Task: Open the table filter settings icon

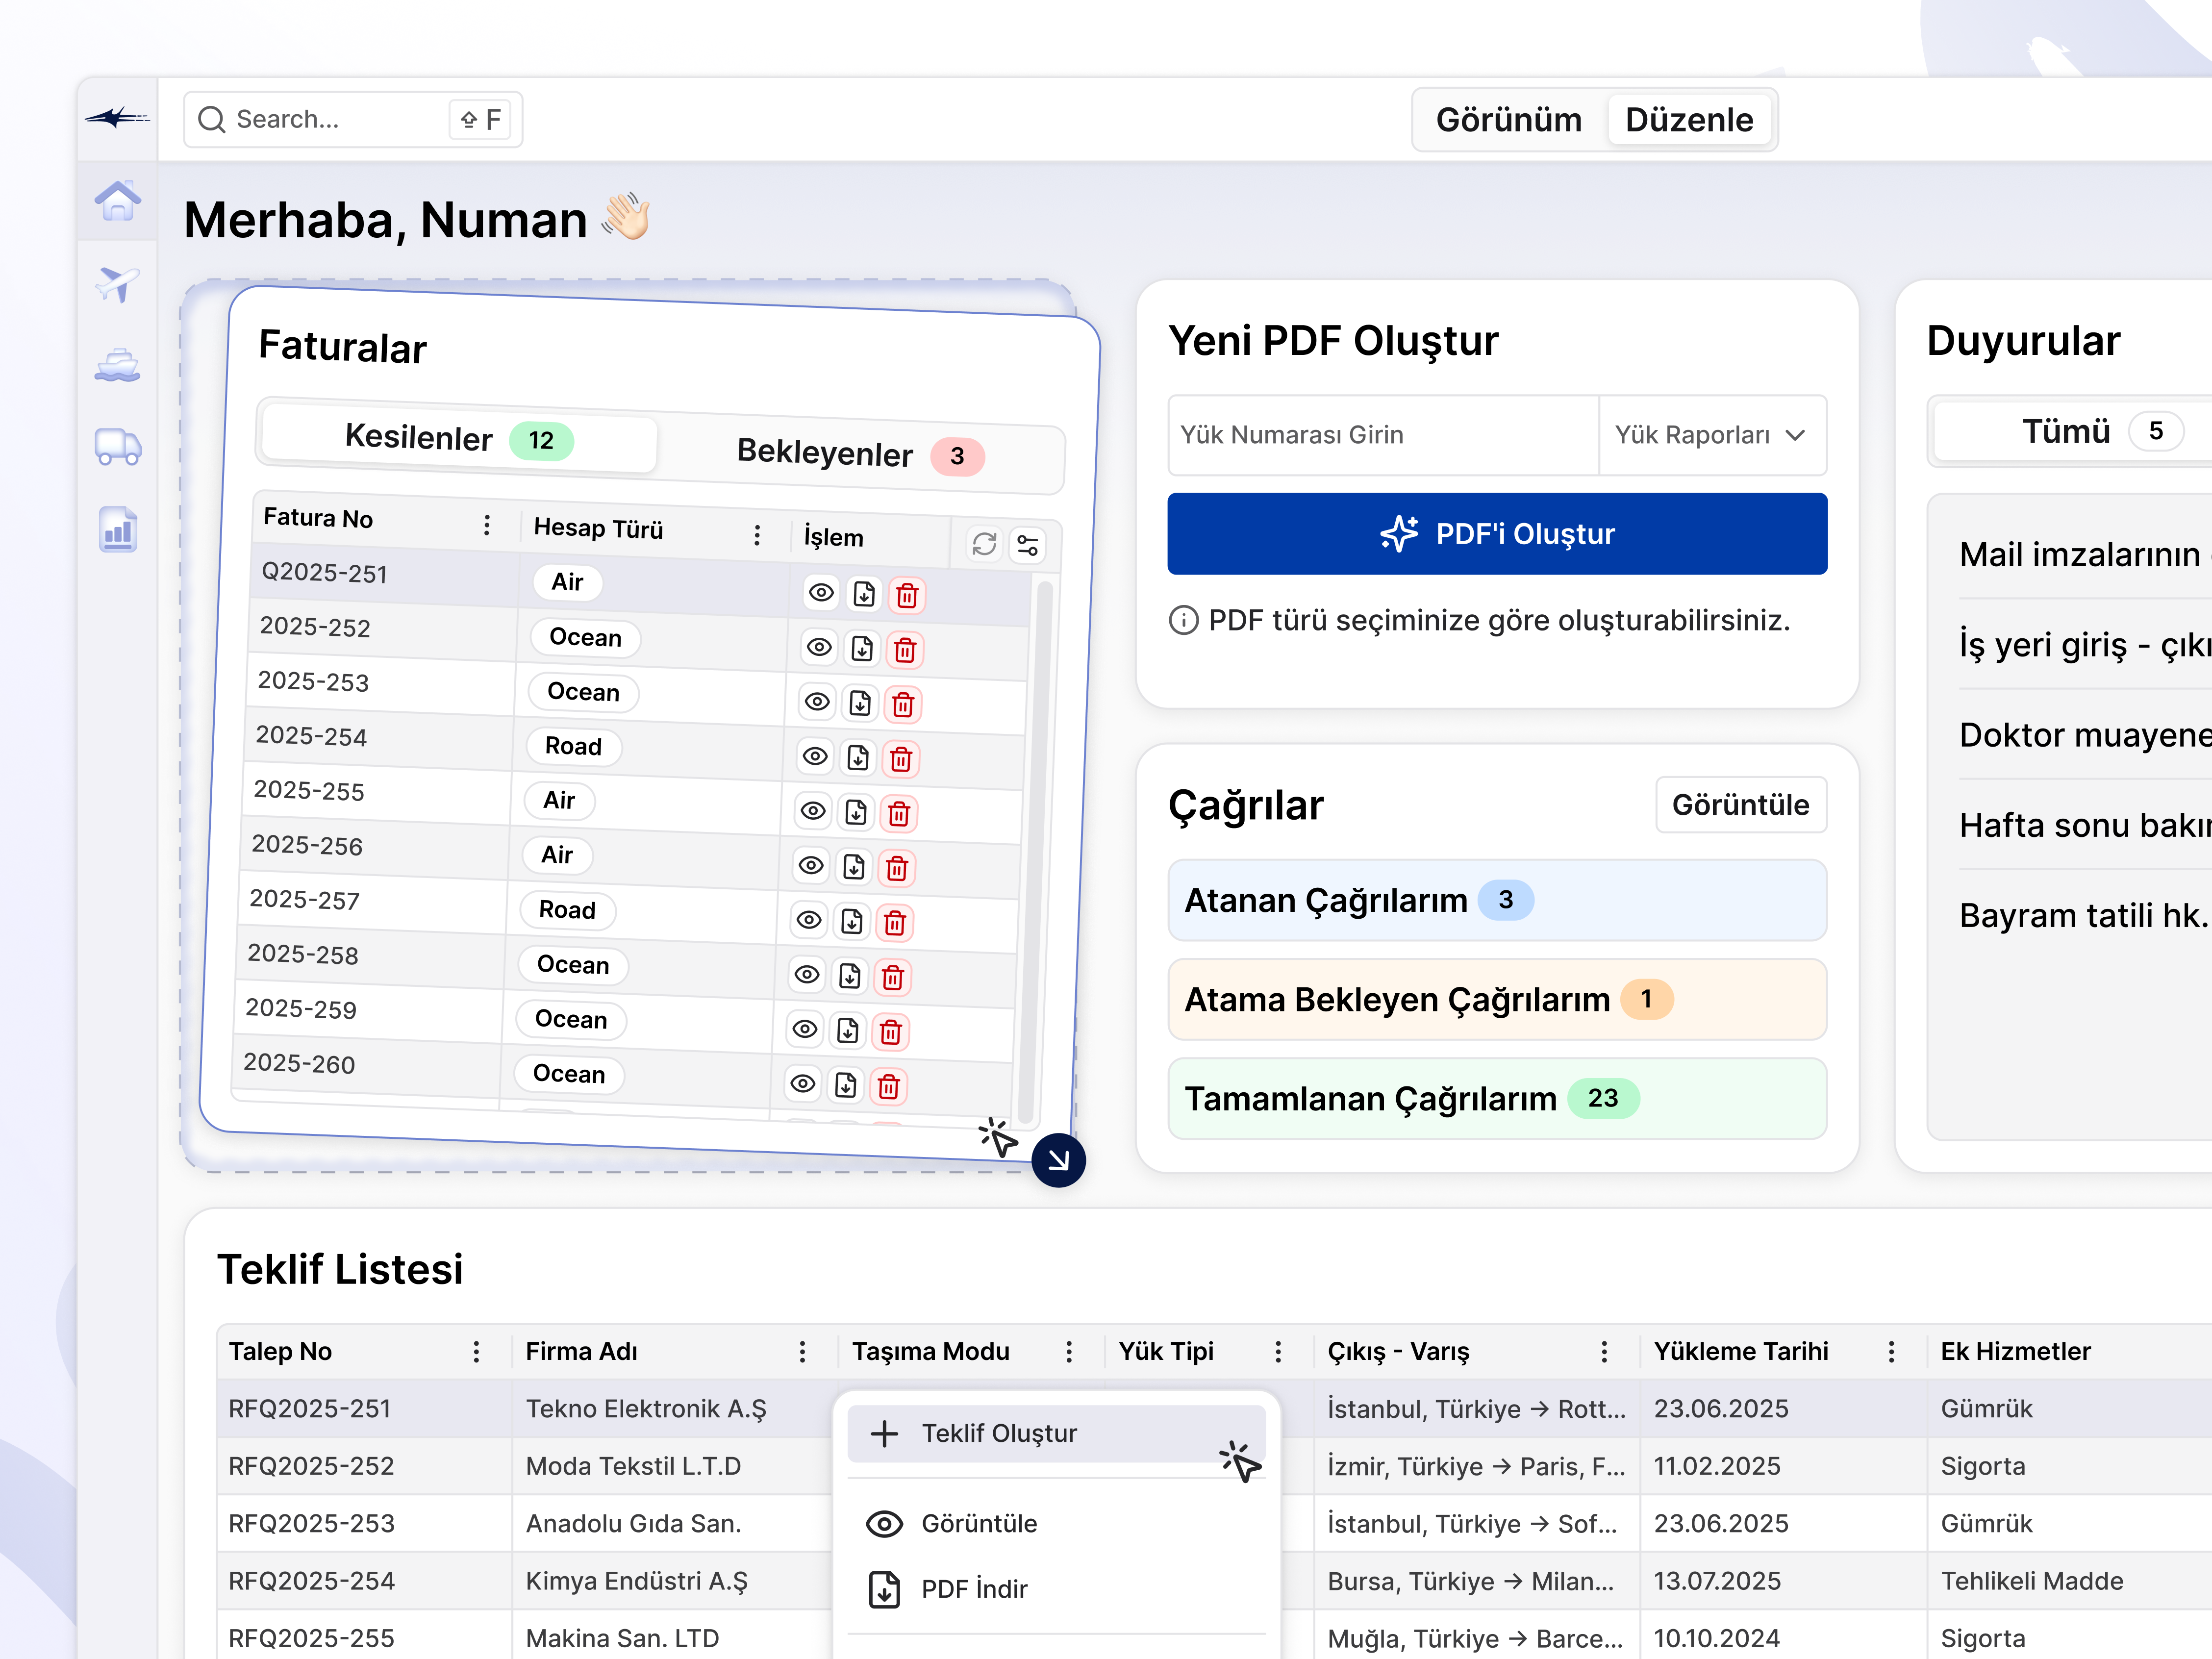Action: coord(1028,546)
